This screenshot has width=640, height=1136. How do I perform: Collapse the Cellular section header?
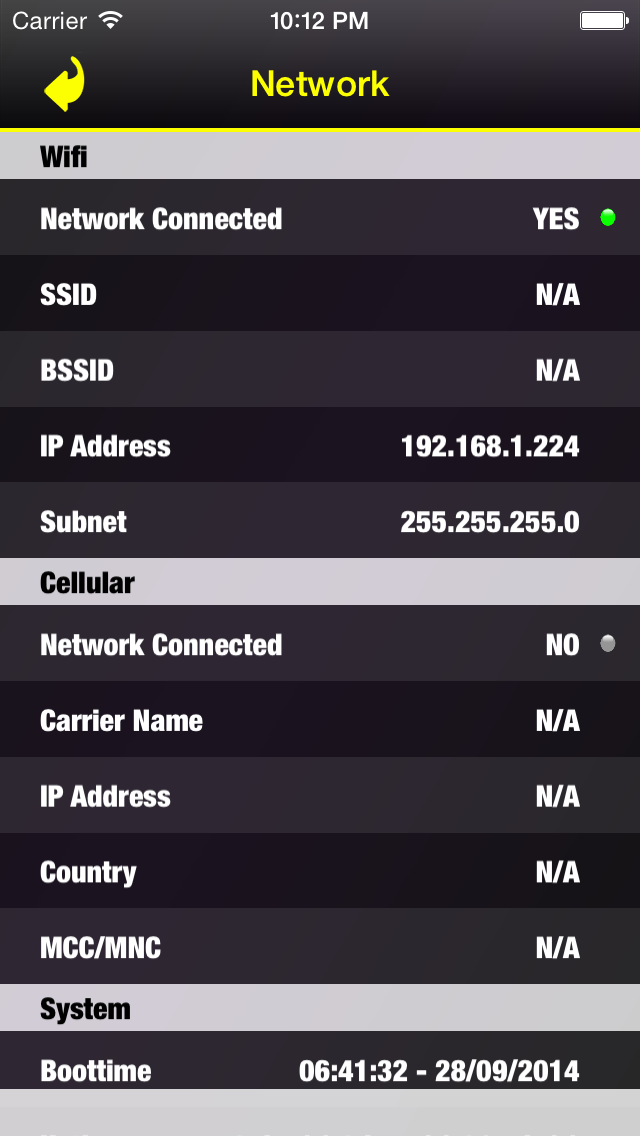(320, 582)
